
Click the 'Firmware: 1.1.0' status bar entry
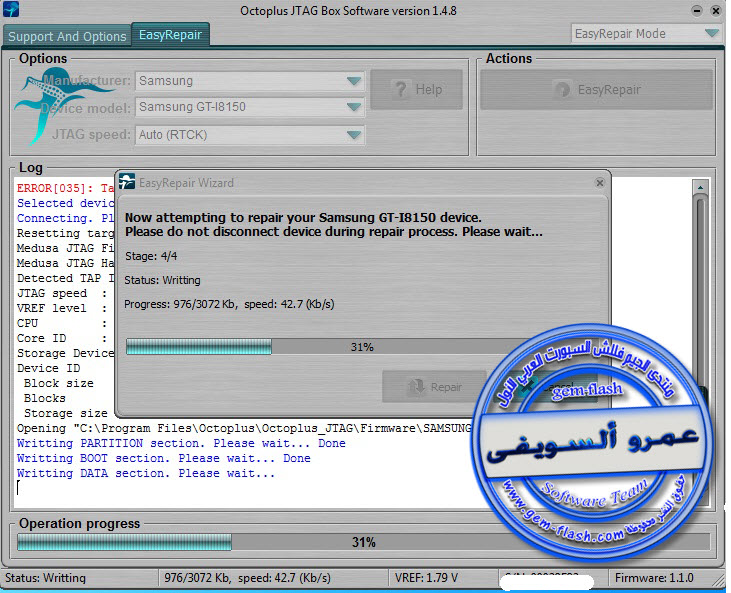[654, 578]
